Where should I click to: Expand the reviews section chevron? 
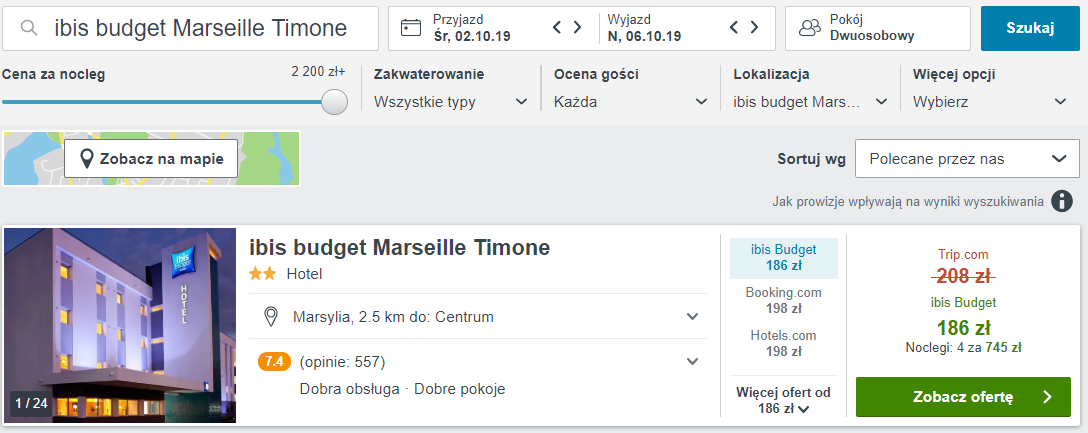[692, 362]
